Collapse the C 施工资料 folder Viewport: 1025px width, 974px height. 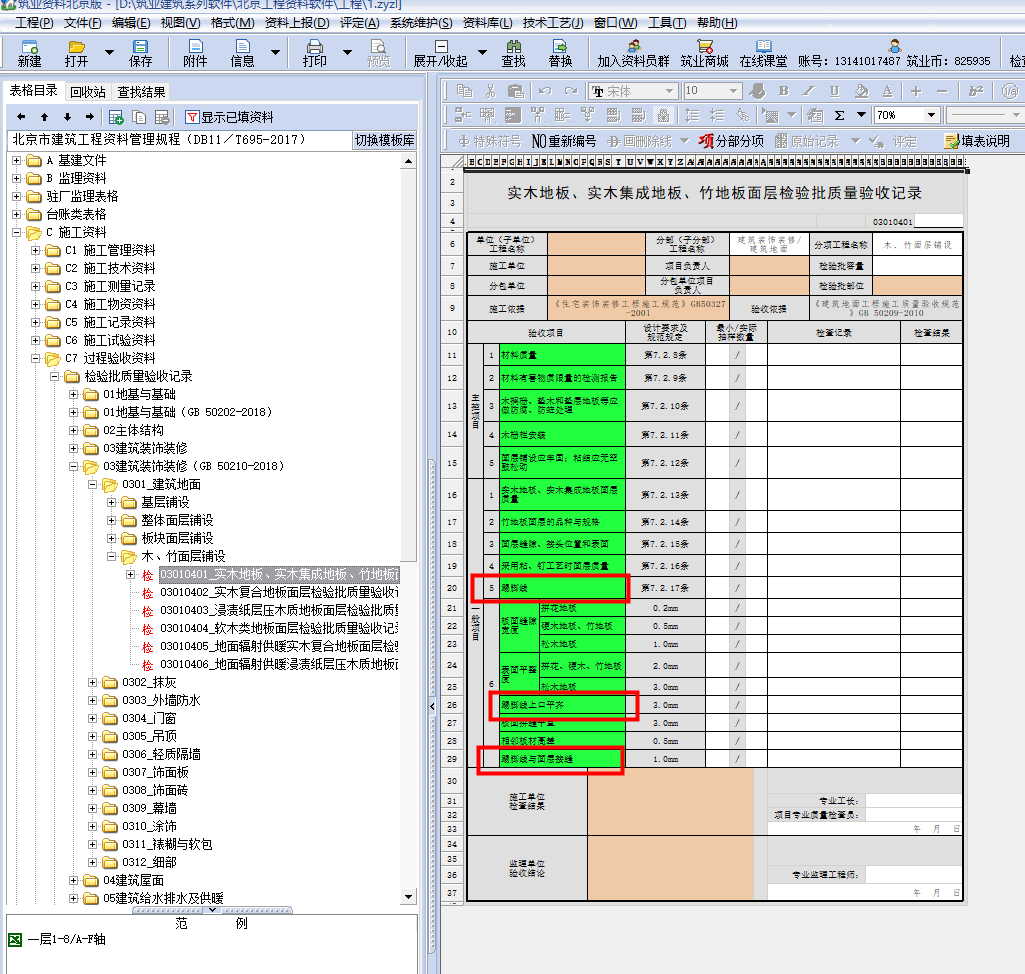(x=16, y=232)
